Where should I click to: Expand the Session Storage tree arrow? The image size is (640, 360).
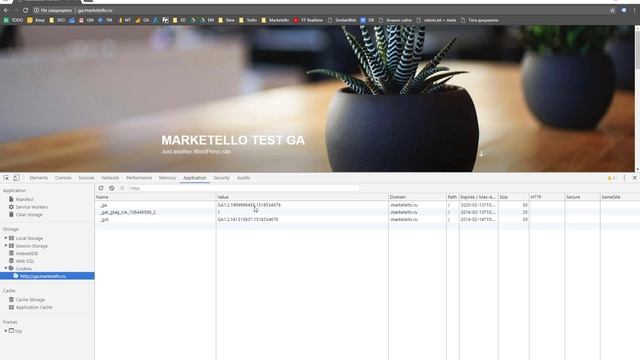pyautogui.click(x=6, y=246)
